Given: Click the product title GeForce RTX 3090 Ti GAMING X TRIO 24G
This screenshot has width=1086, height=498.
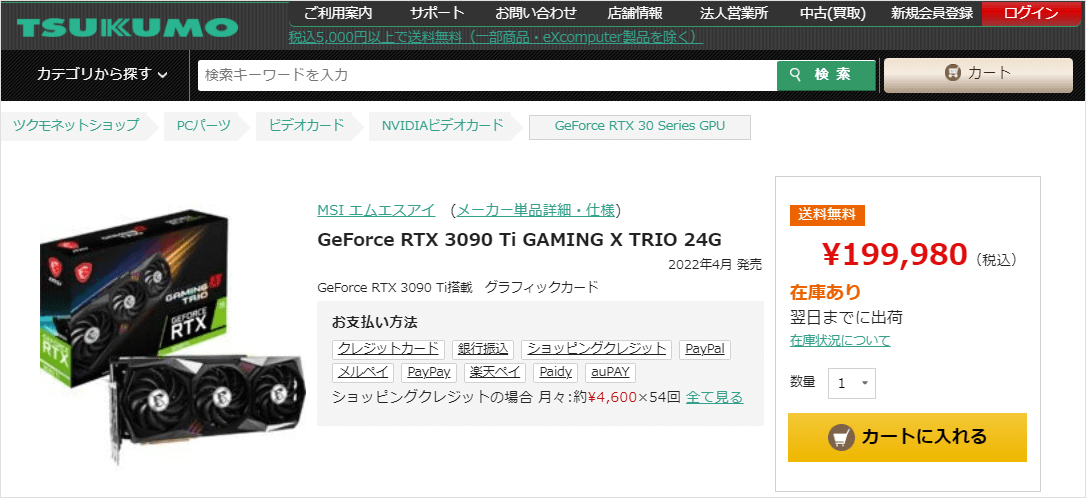Looking at the screenshot, I should click(519, 240).
